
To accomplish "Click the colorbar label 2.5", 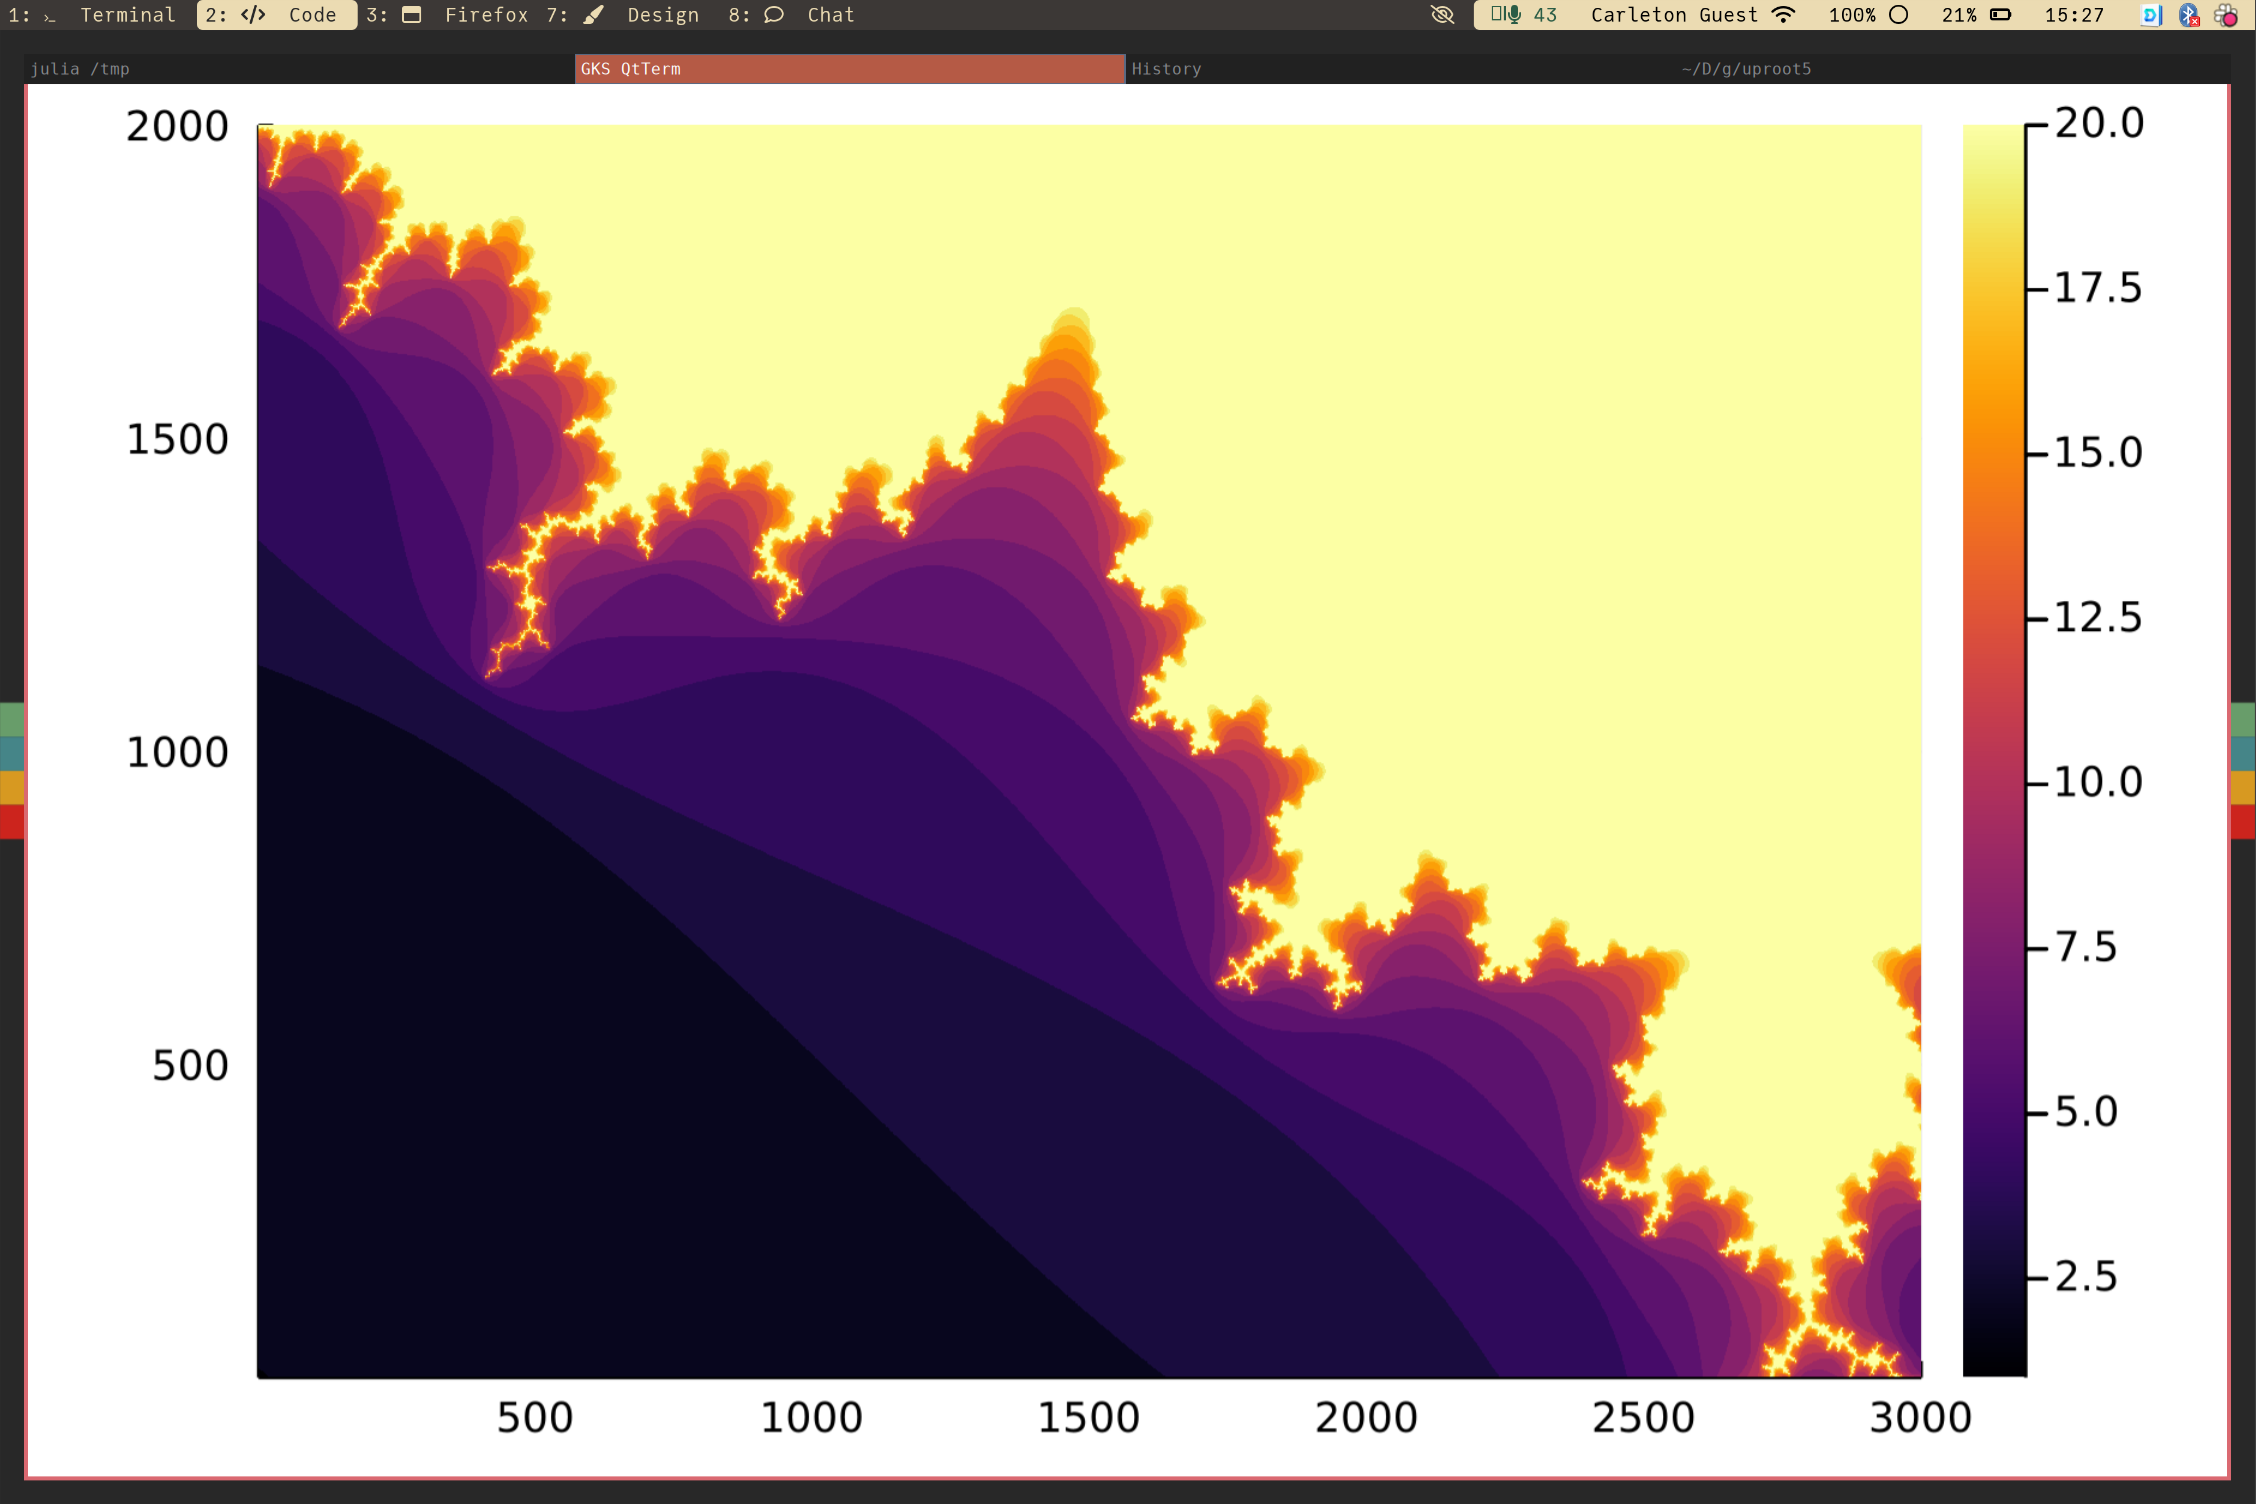I will [x=2086, y=1276].
